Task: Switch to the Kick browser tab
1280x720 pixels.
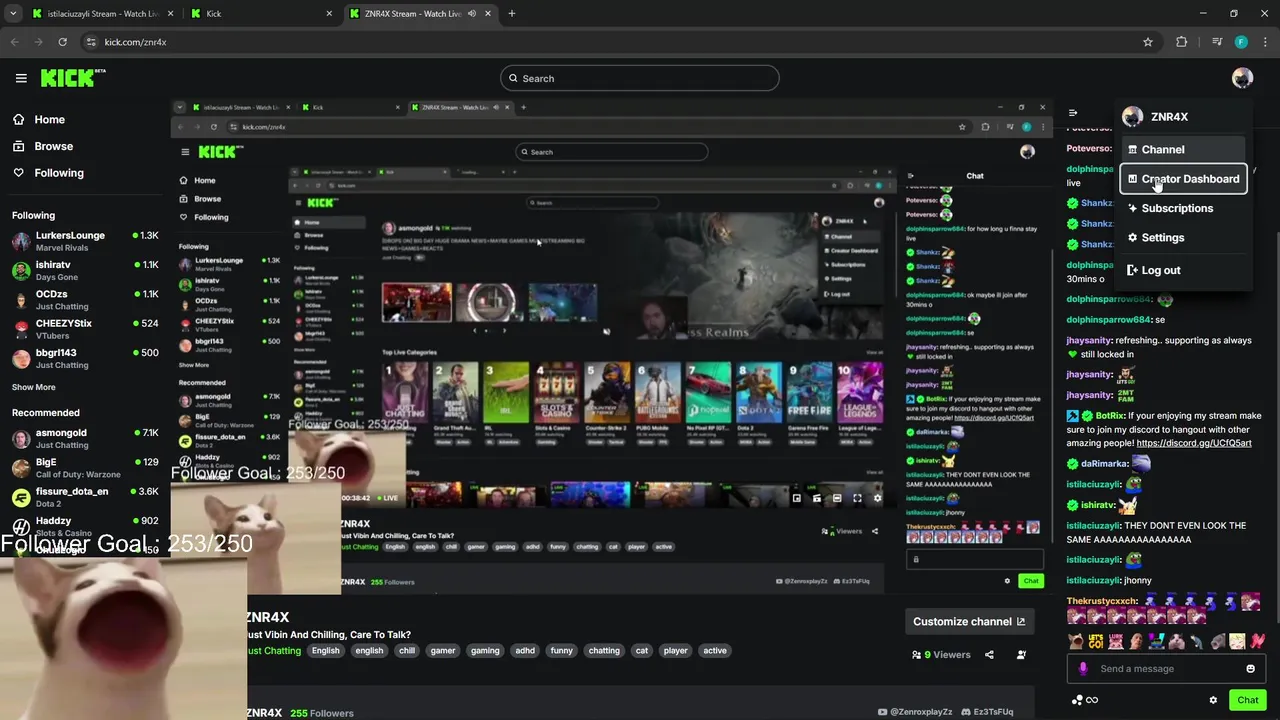Action: tap(261, 14)
